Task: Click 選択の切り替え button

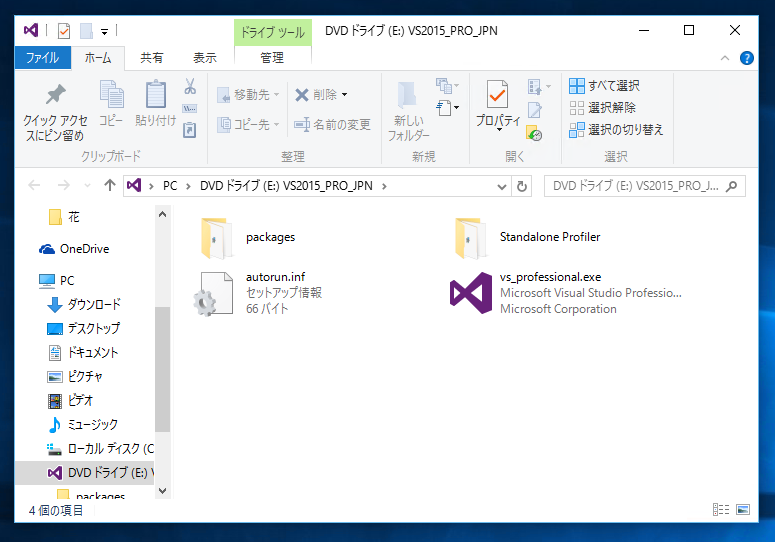Action: click(x=616, y=129)
